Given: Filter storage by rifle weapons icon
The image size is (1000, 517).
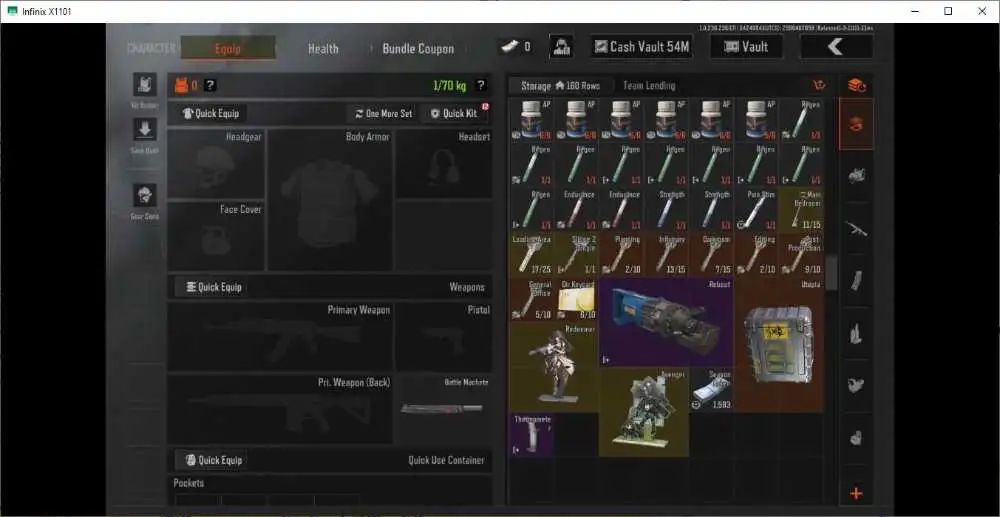Looking at the screenshot, I should point(856,228).
